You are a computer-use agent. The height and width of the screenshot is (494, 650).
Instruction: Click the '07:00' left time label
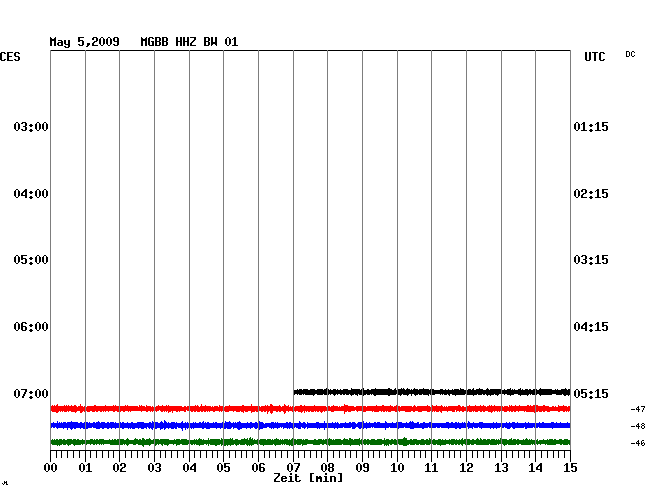point(31,393)
